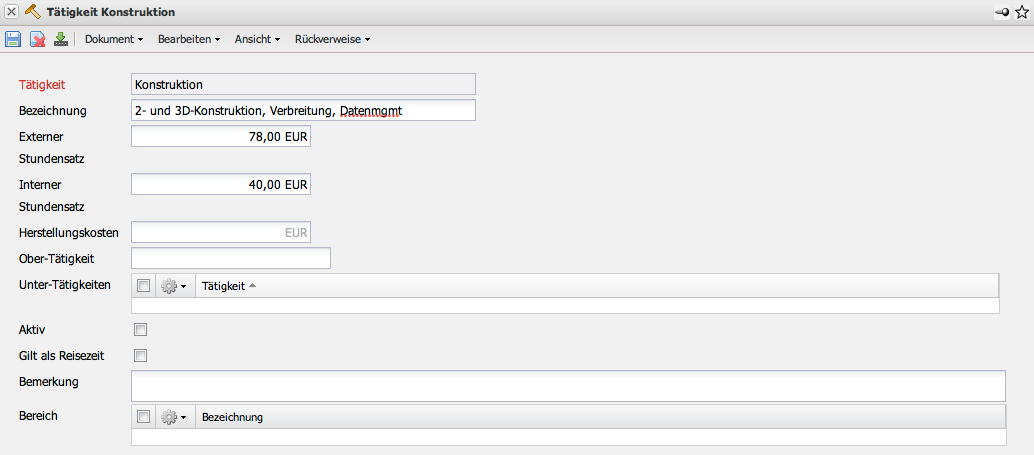Click the blue floppy disk save icon
1034x455 pixels.
point(13,40)
